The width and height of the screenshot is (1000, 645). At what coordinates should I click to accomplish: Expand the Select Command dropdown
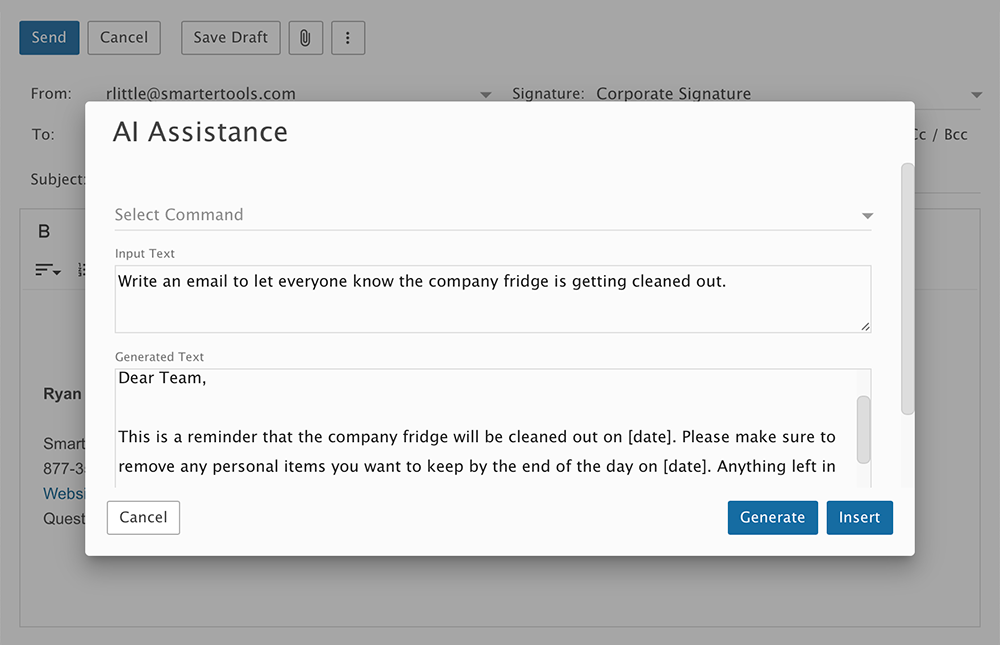tap(867, 216)
